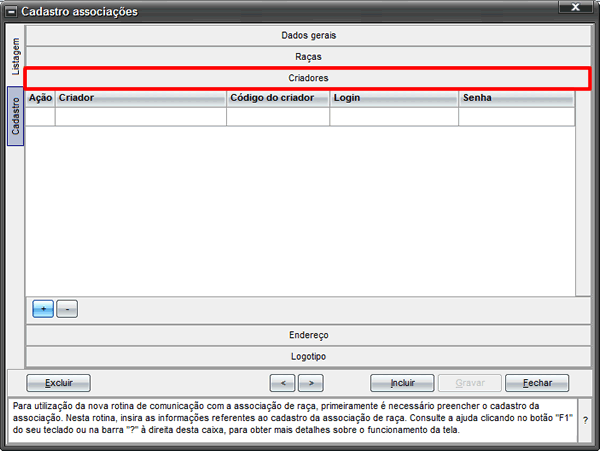600x451 pixels.
Task: Go to next record with > button
Action: click(x=311, y=383)
